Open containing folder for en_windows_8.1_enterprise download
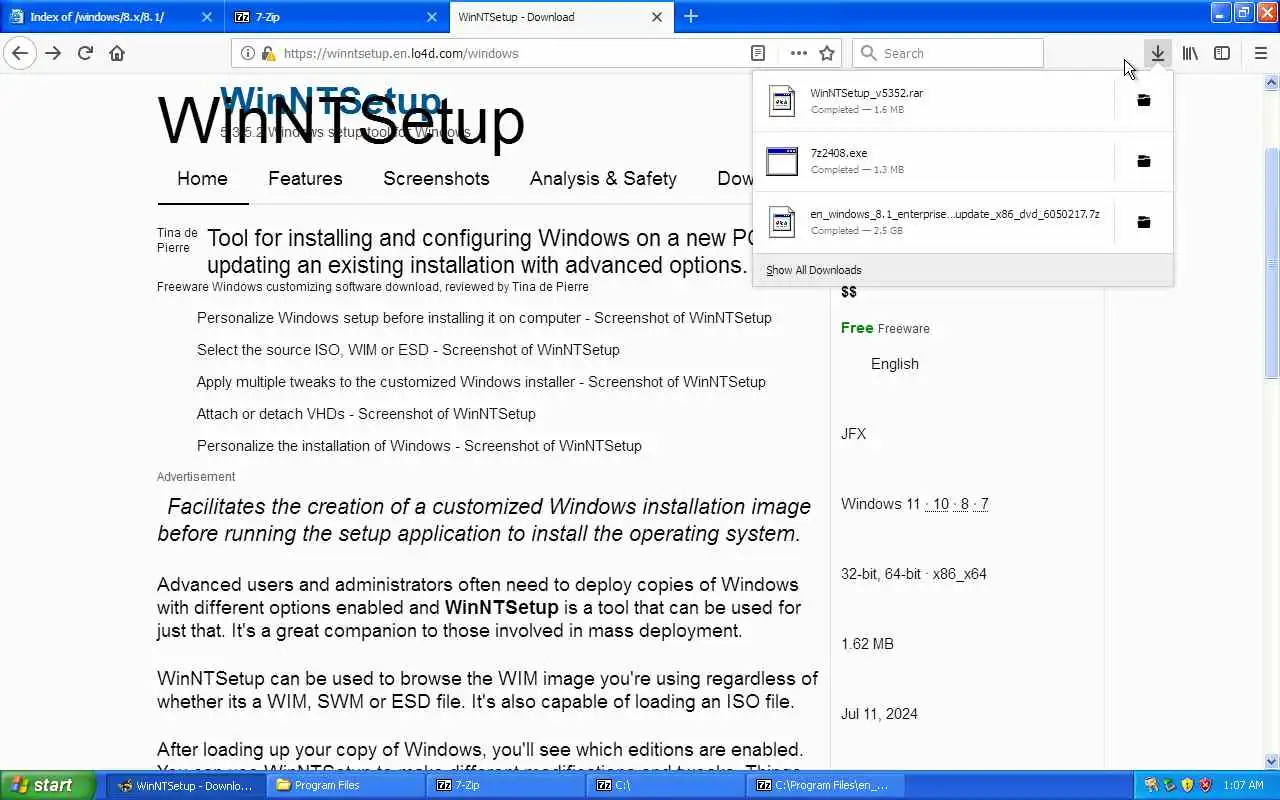This screenshot has width=1280, height=800. point(1144,222)
